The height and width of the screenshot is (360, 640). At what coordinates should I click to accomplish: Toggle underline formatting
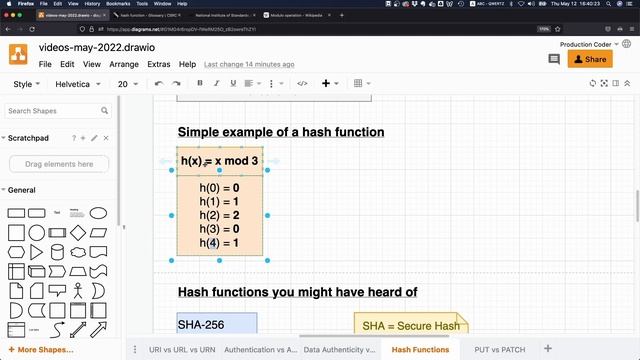pos(233,83)
